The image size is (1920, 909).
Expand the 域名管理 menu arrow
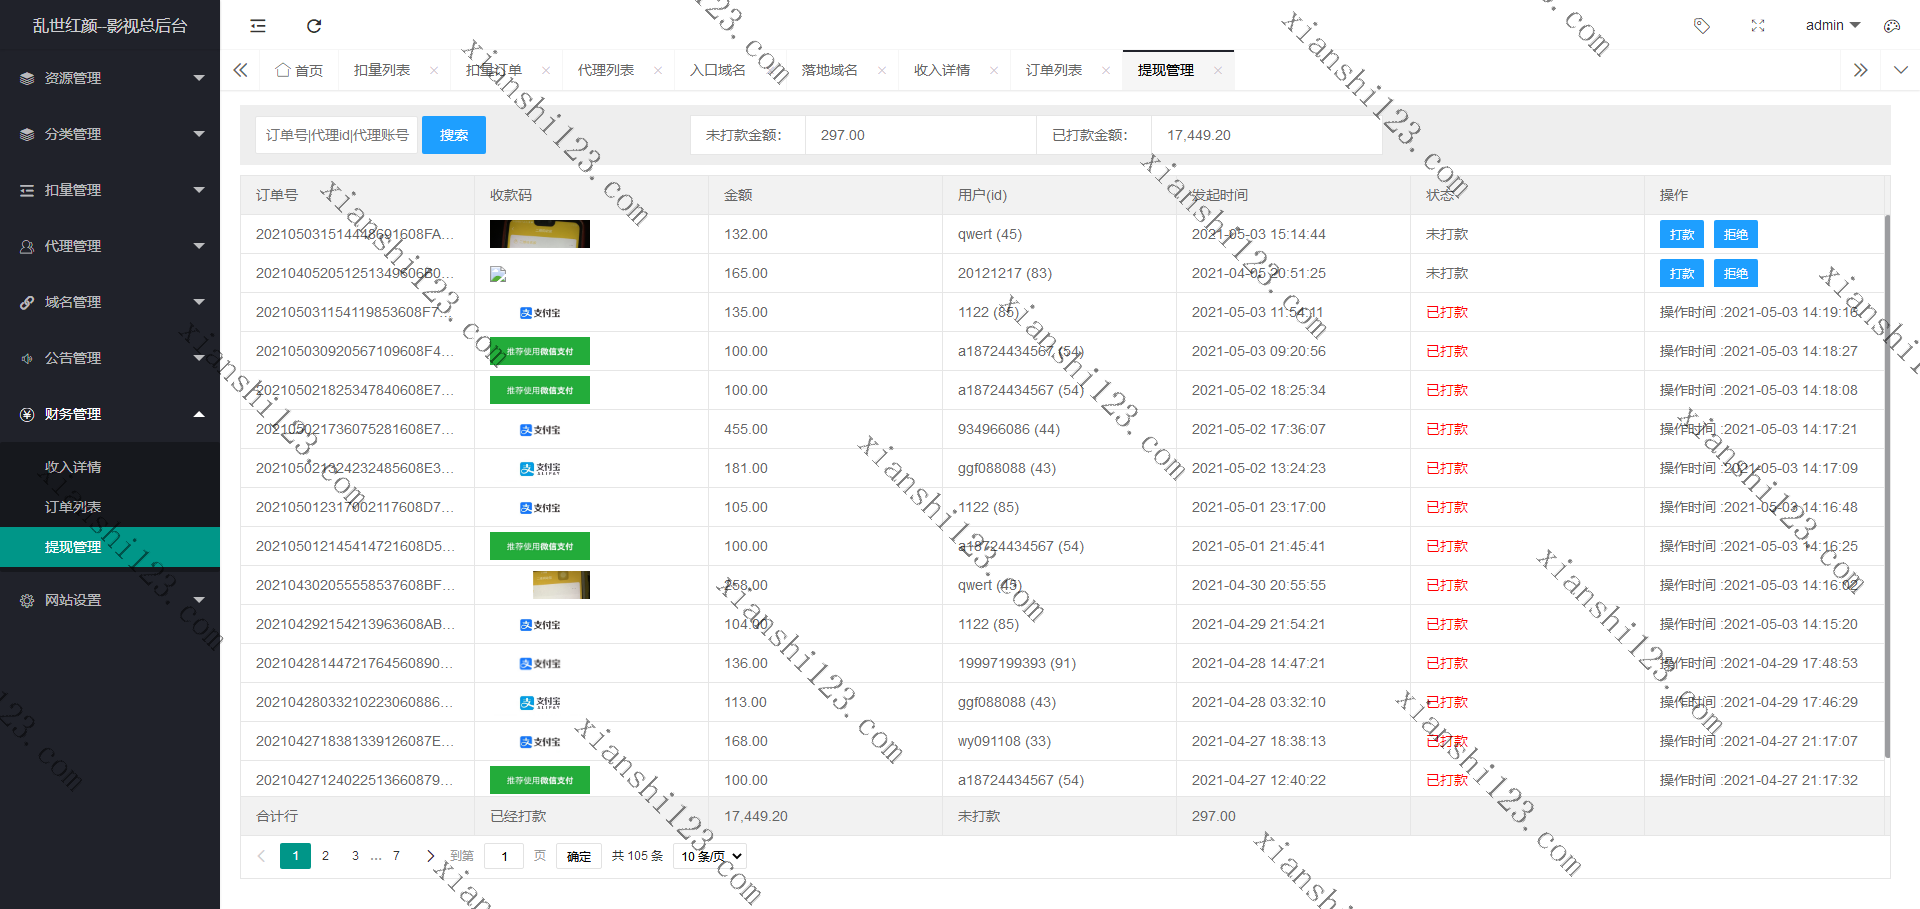(199, 302)
